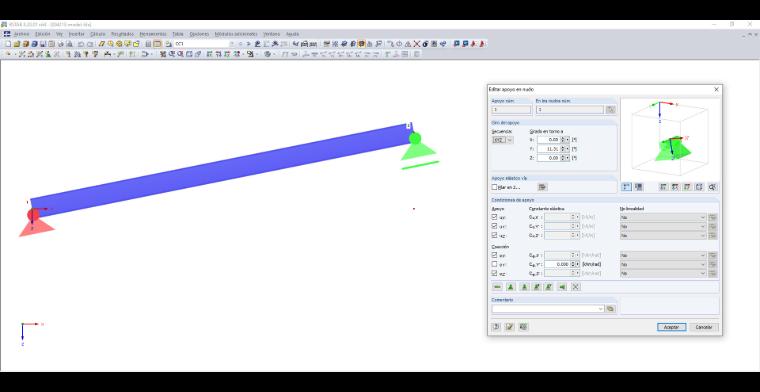Uncheck the ux support checkbox
This screenshot has width=760, height=392.
click(494, 217)
